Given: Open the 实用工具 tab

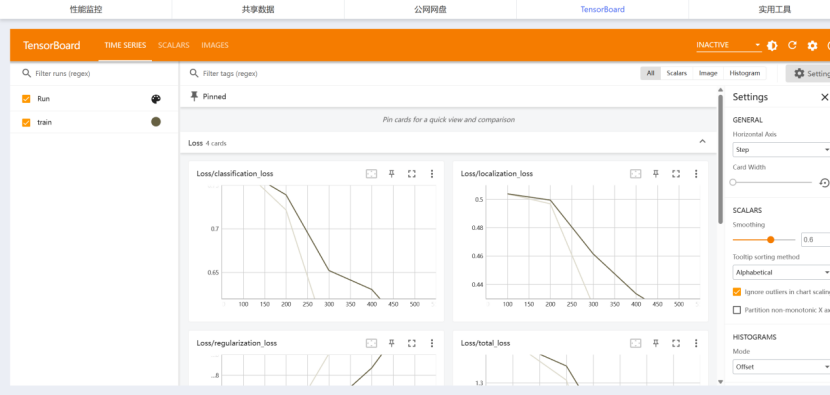Looking at the screenshot, I should 774,9.
